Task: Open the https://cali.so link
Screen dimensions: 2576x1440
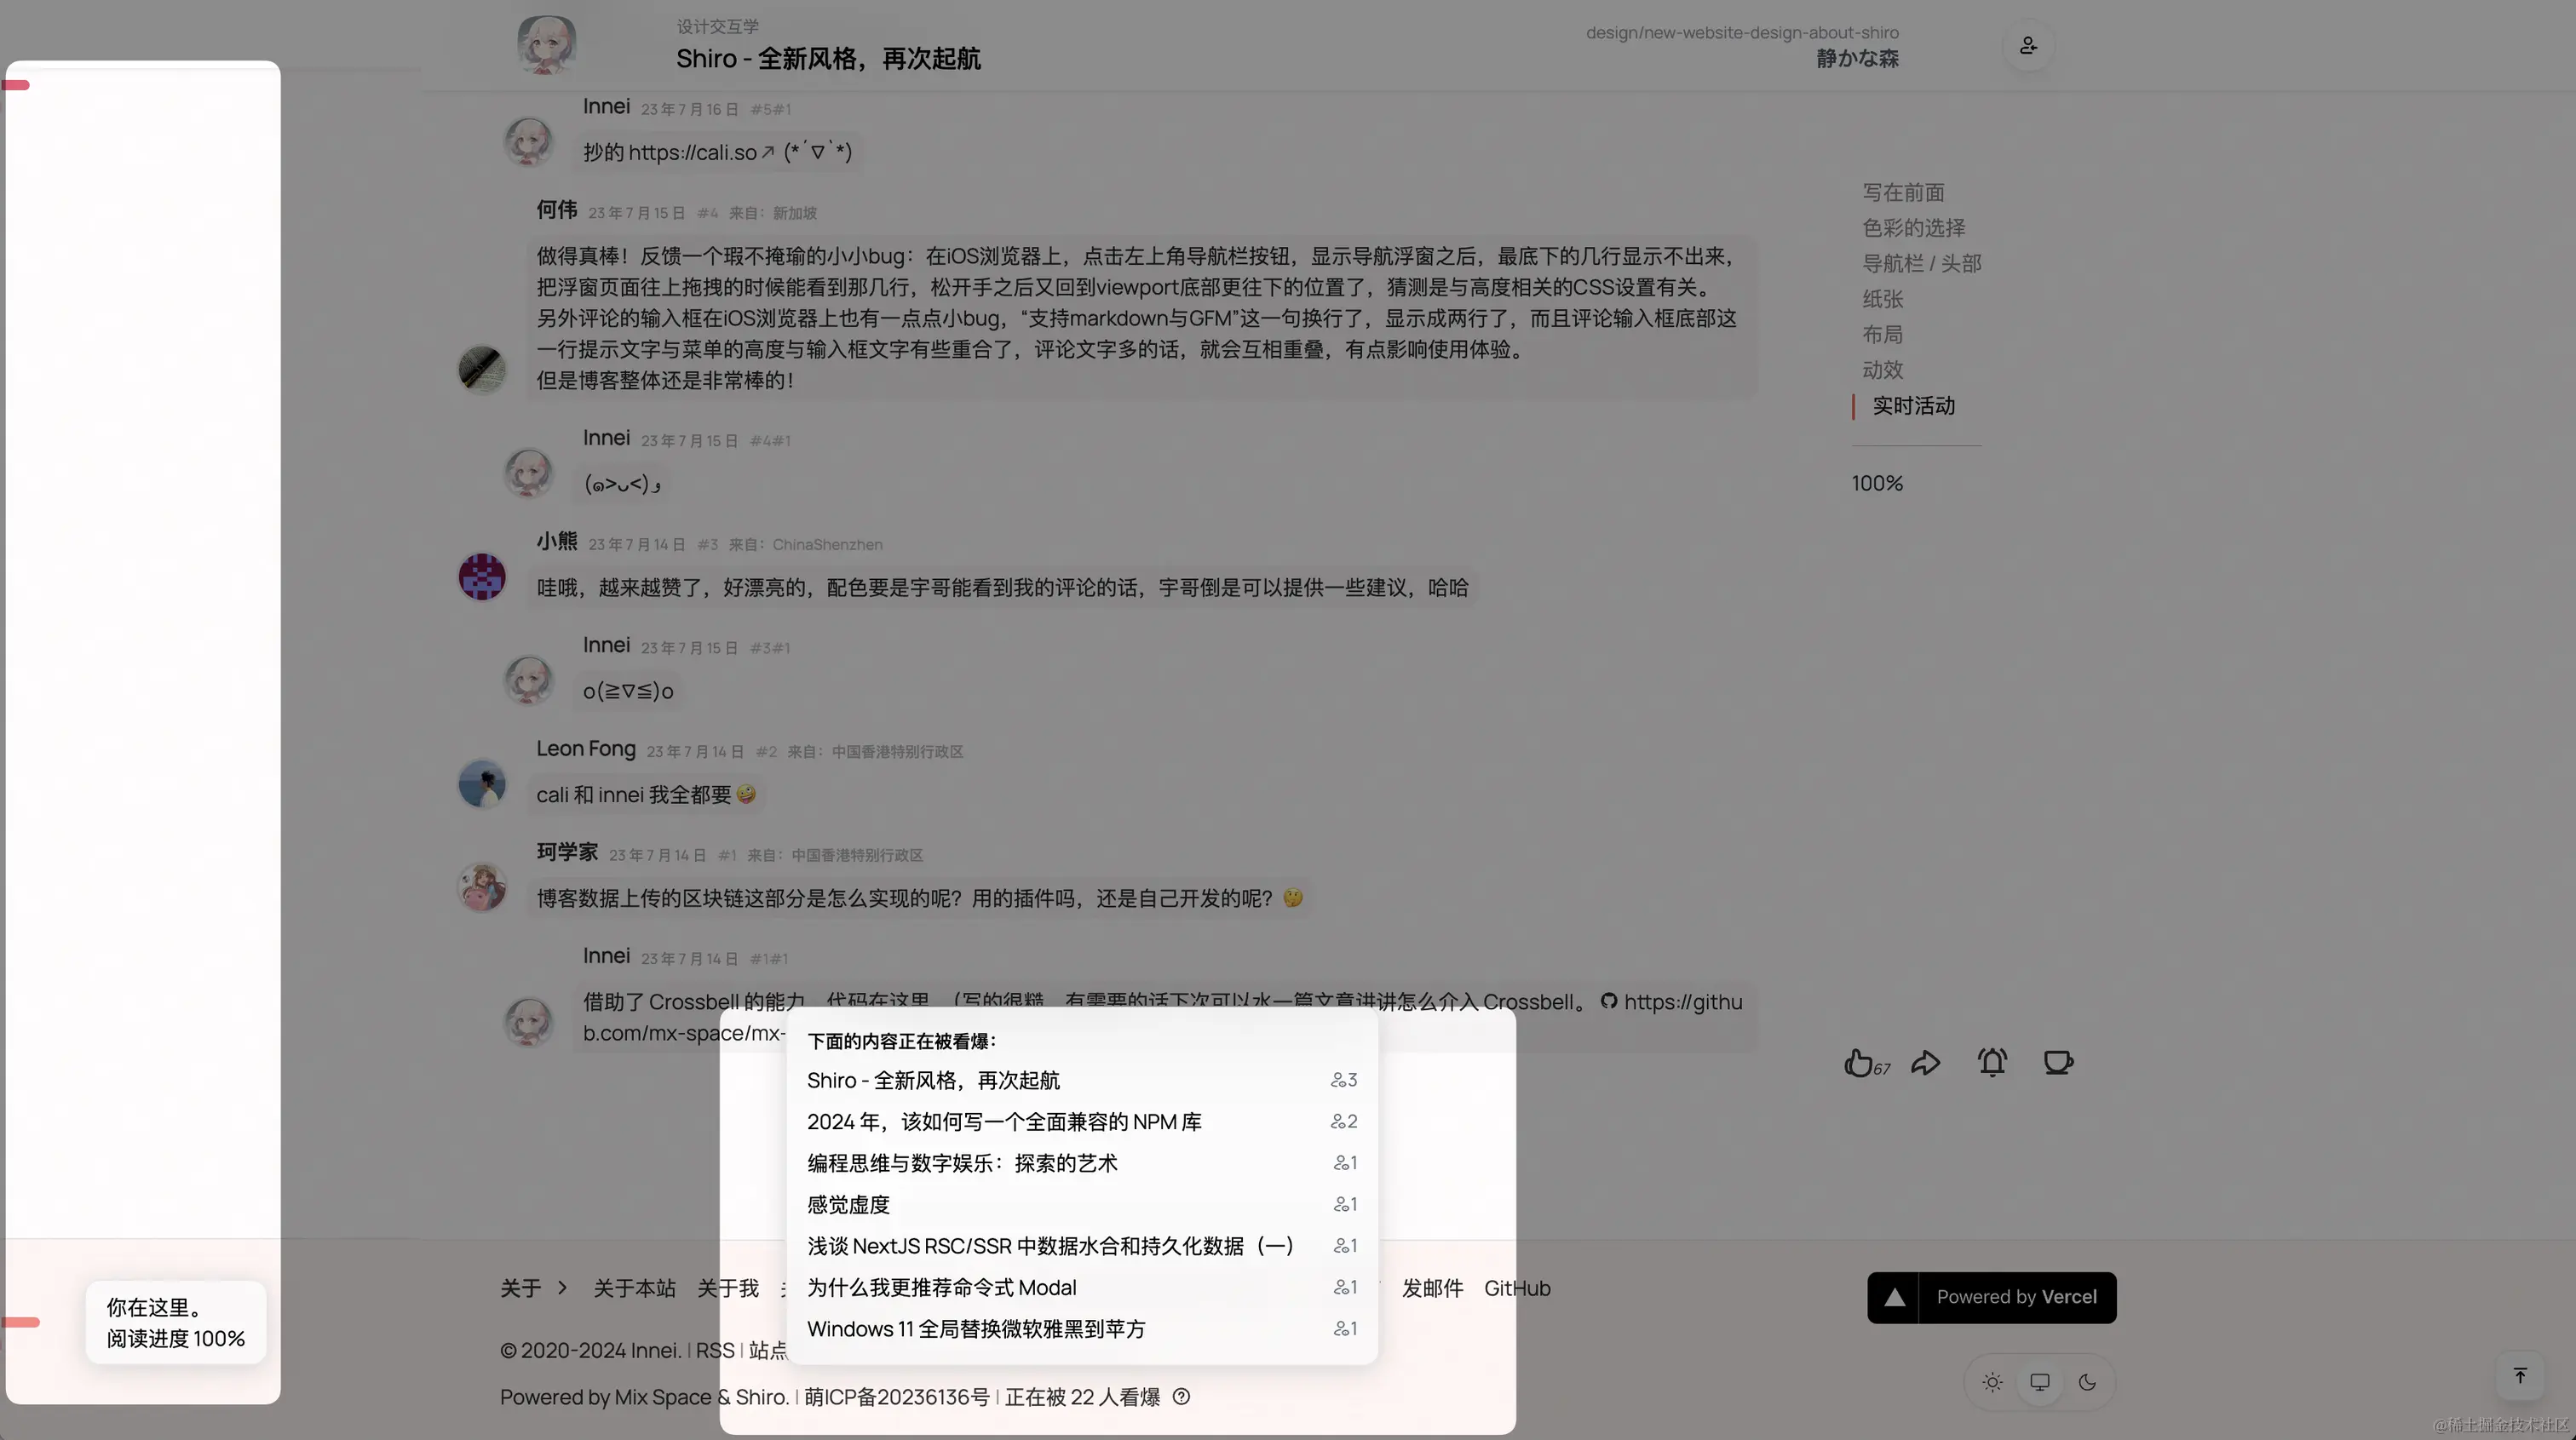Action: (701, 152)
